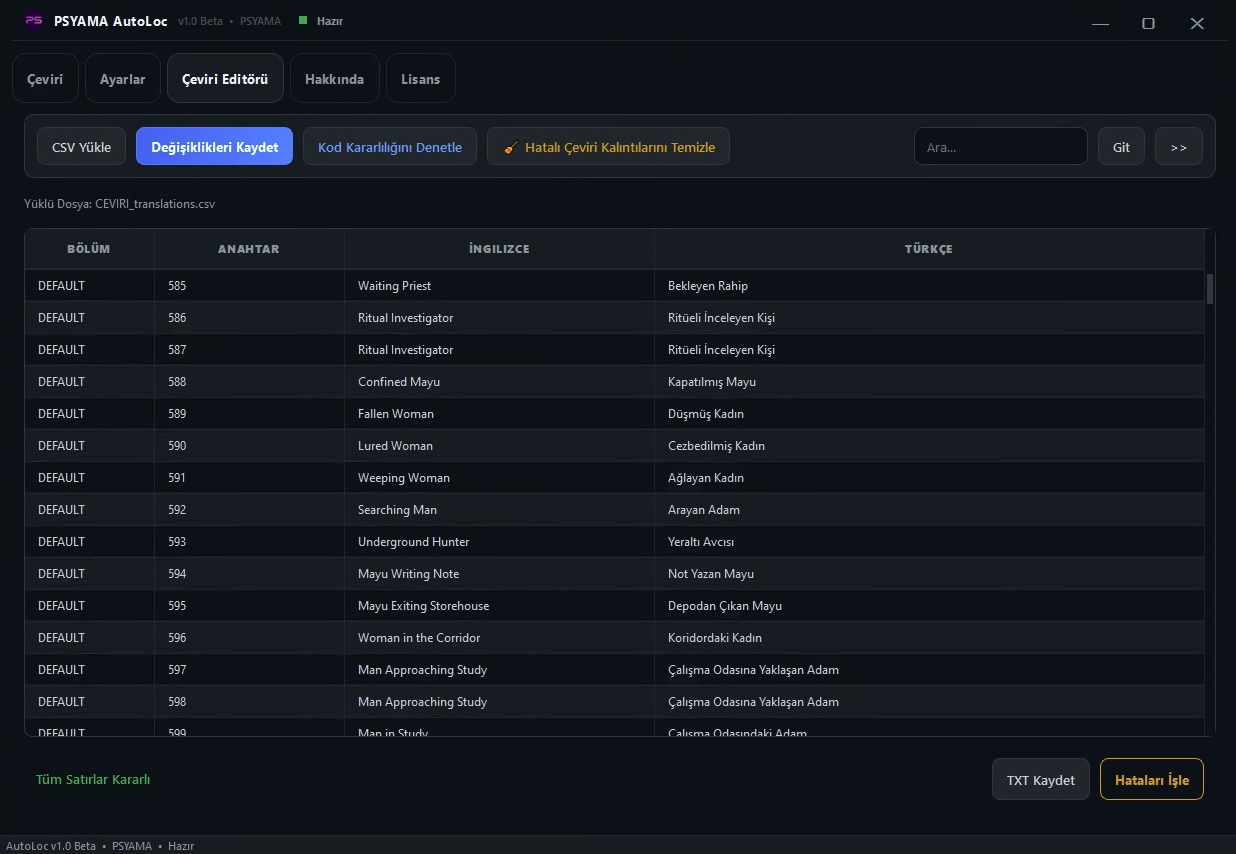Save changes with Değişiklikleri Kaydet
The width and height of the screenshot is (1236, 854).
pos(214,147)
